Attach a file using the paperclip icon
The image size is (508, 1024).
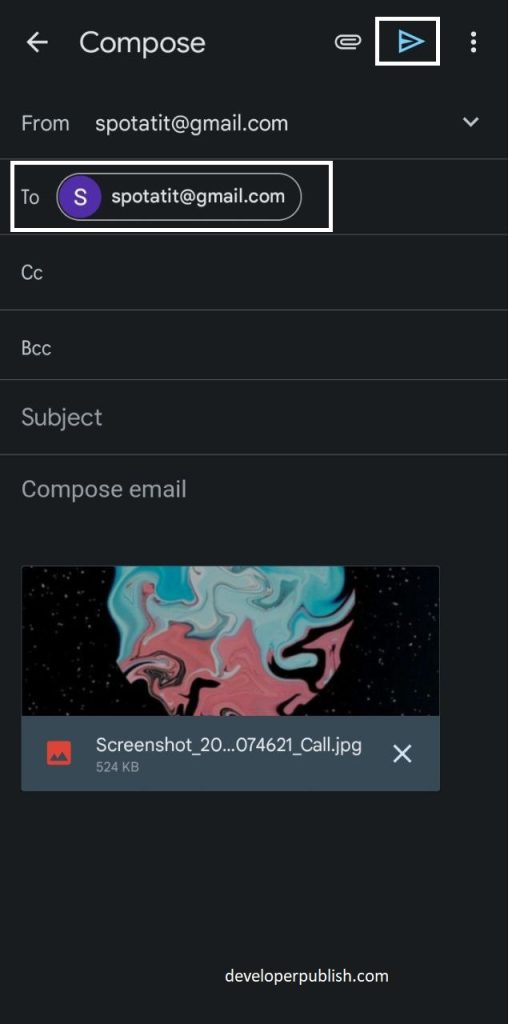click(x=348, y=42)
